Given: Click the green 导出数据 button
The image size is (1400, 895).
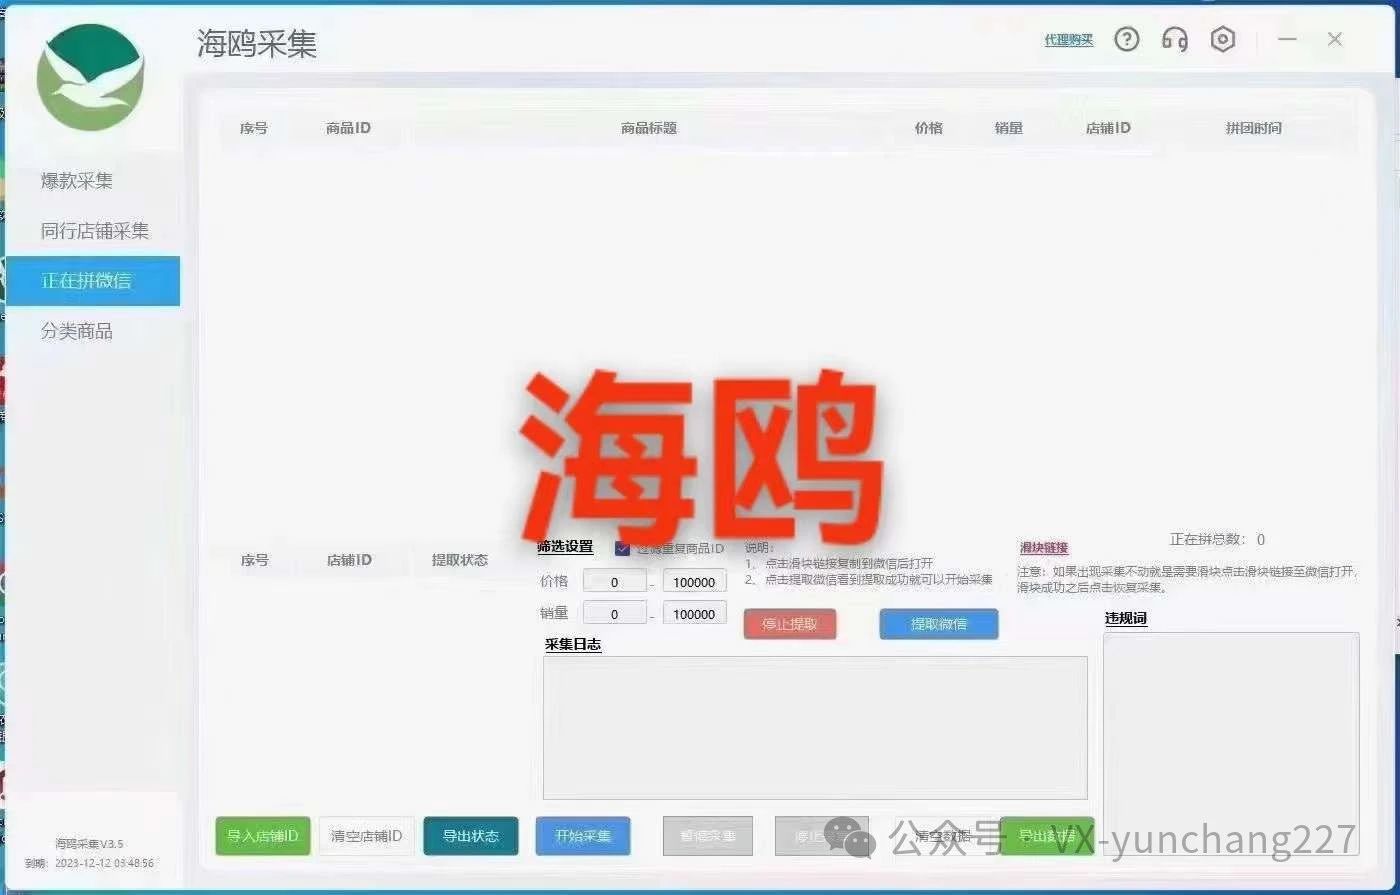Looking at the screenshot, I should coord(1047,836).
